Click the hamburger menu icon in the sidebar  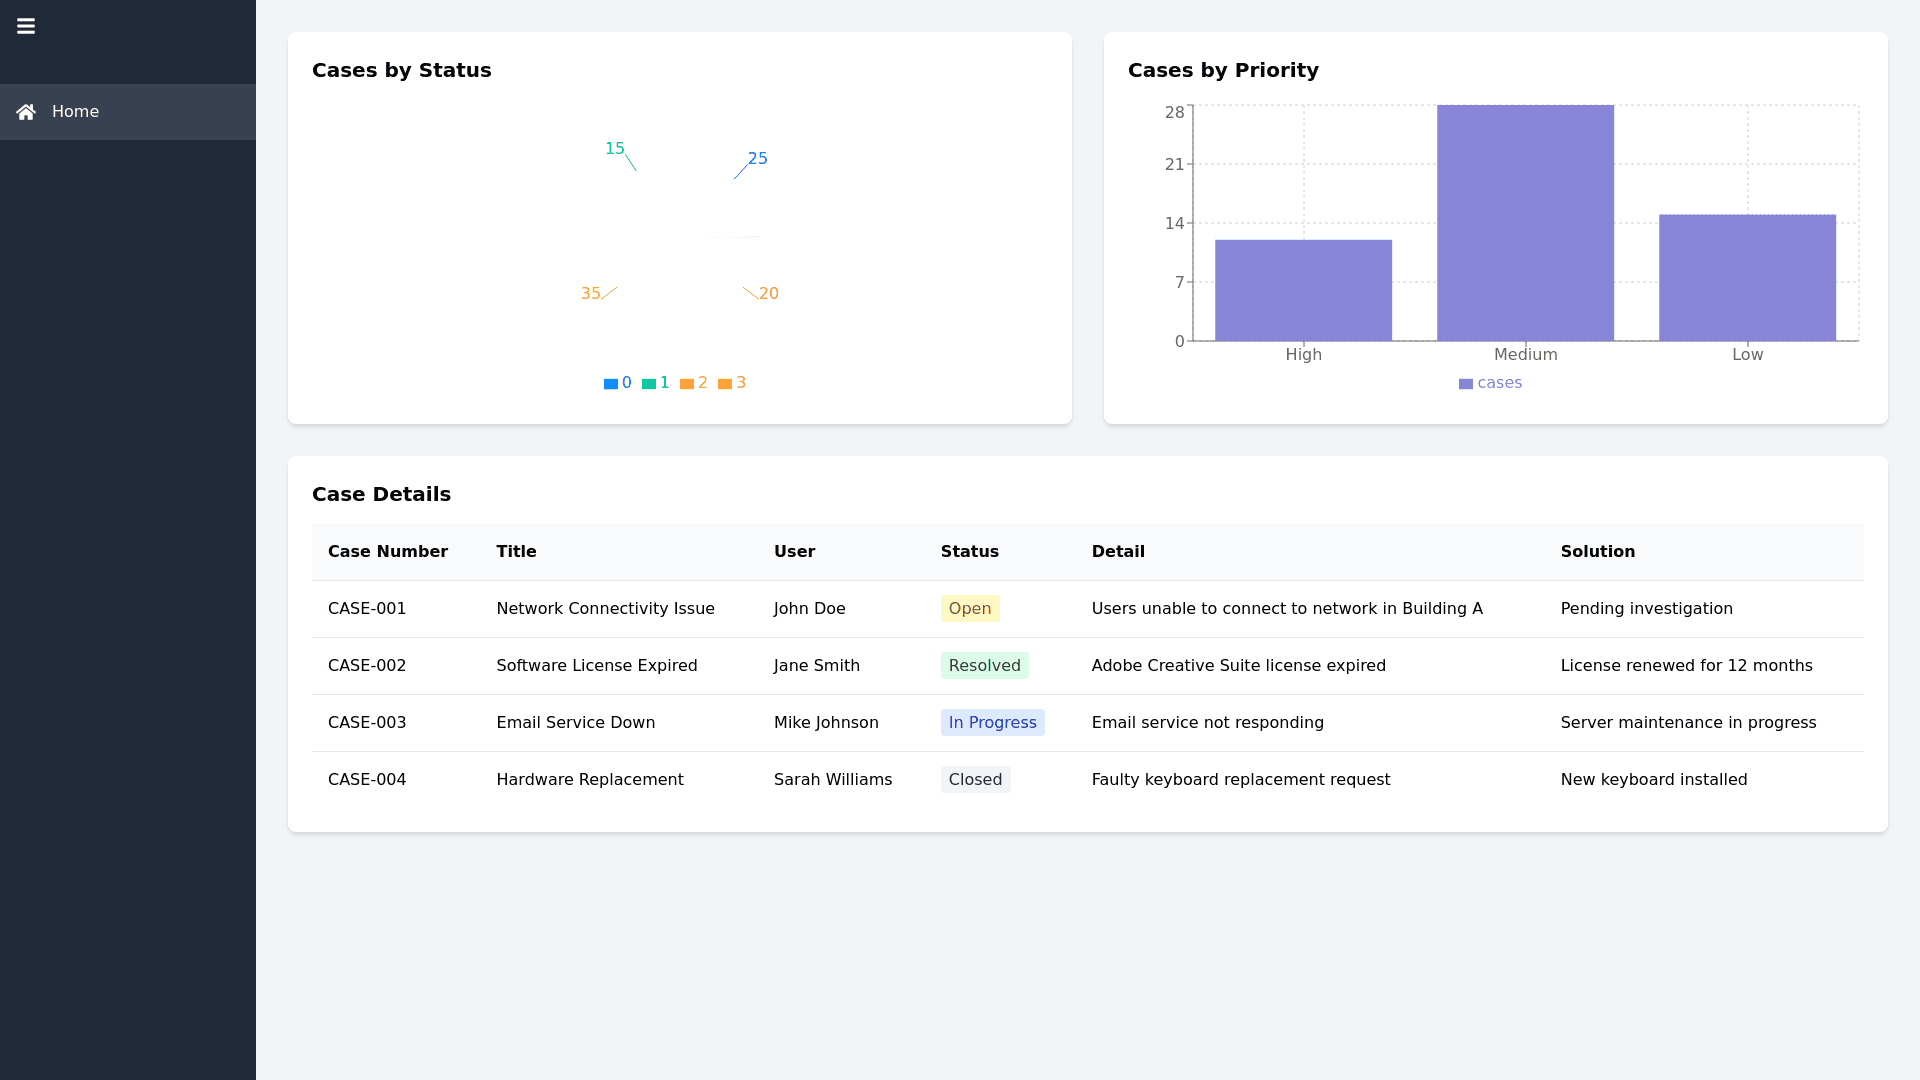(x=26, y=26)
